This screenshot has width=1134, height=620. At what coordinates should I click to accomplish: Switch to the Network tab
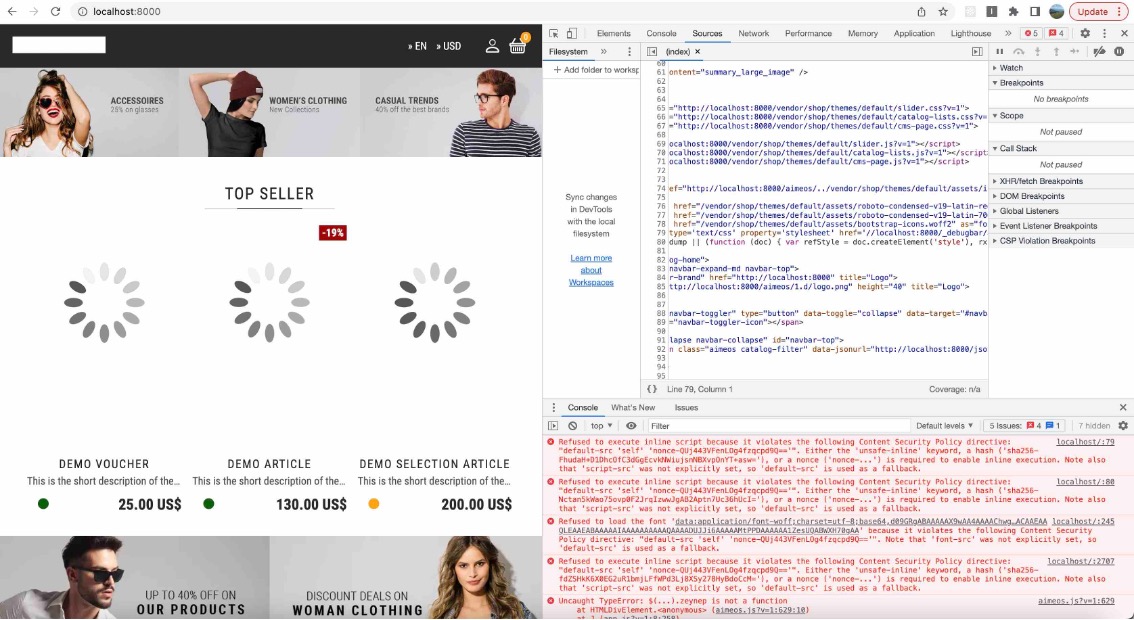(x=754, y=33)
